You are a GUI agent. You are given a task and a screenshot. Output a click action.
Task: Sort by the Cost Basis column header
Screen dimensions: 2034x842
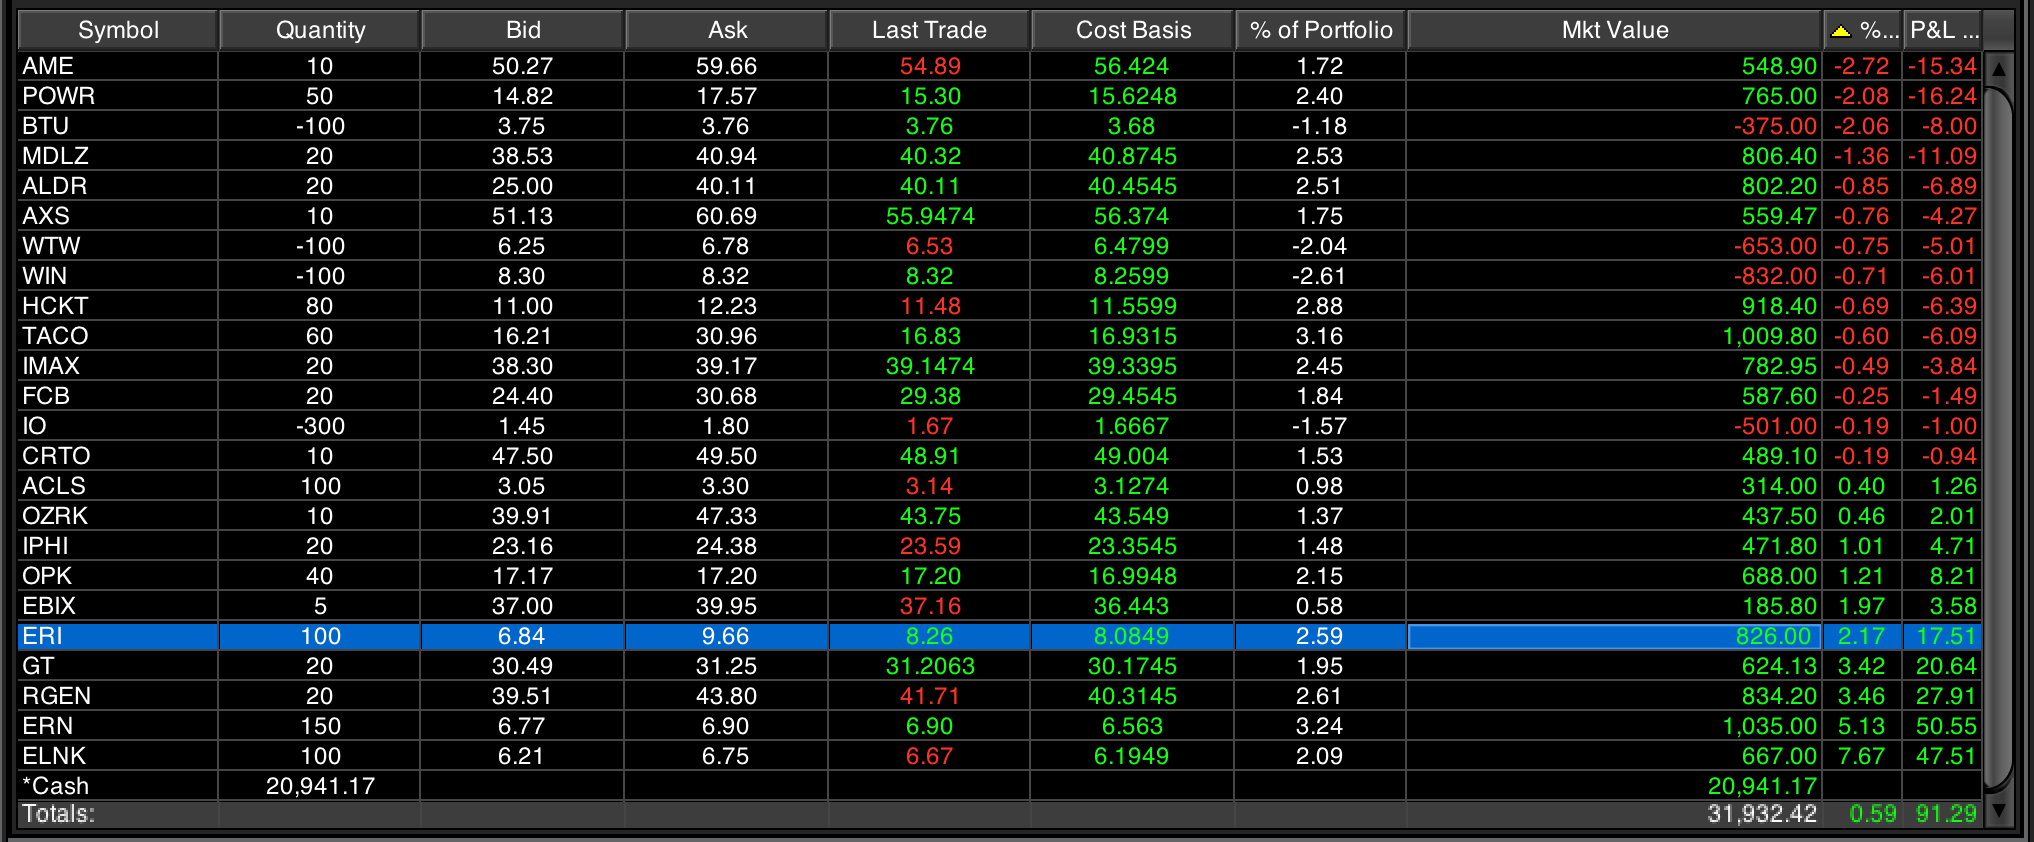pos(1133,30)
